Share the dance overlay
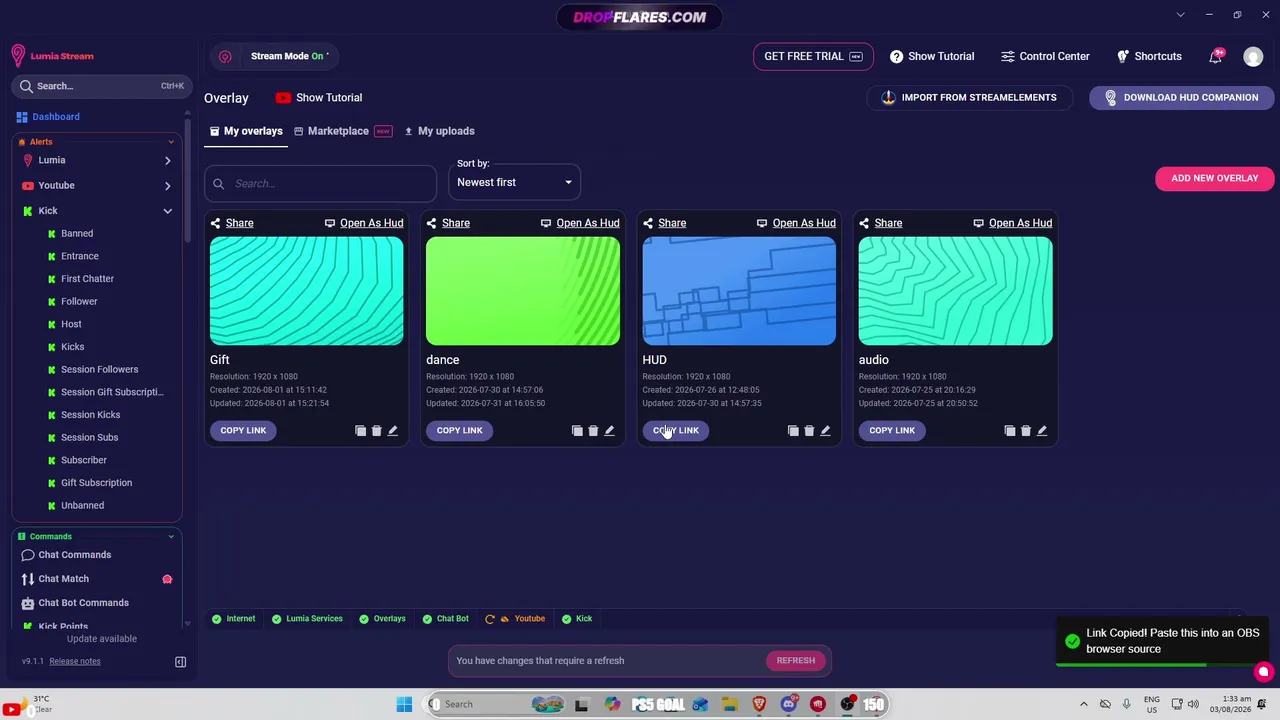1280x720 pixels. pos(448,223)
